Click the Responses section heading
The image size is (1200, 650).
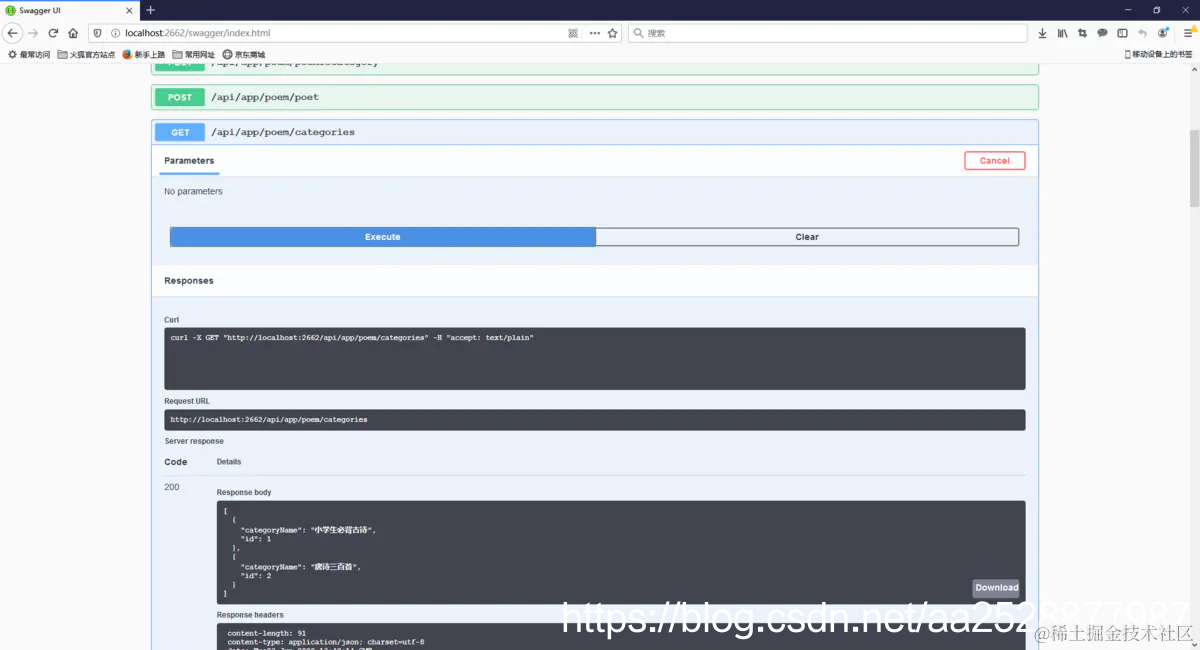point(189,281)
